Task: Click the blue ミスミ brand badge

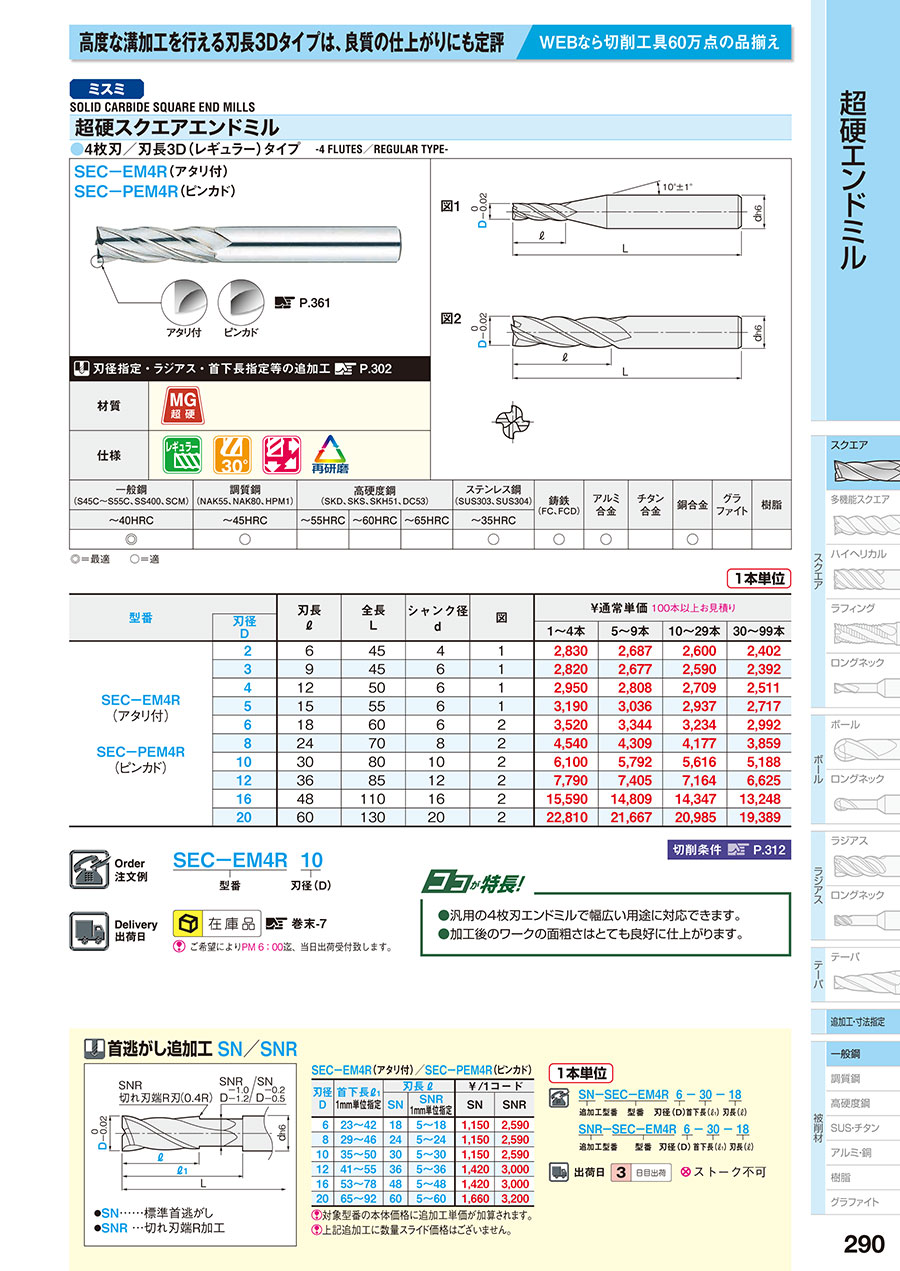Action: 108,87
